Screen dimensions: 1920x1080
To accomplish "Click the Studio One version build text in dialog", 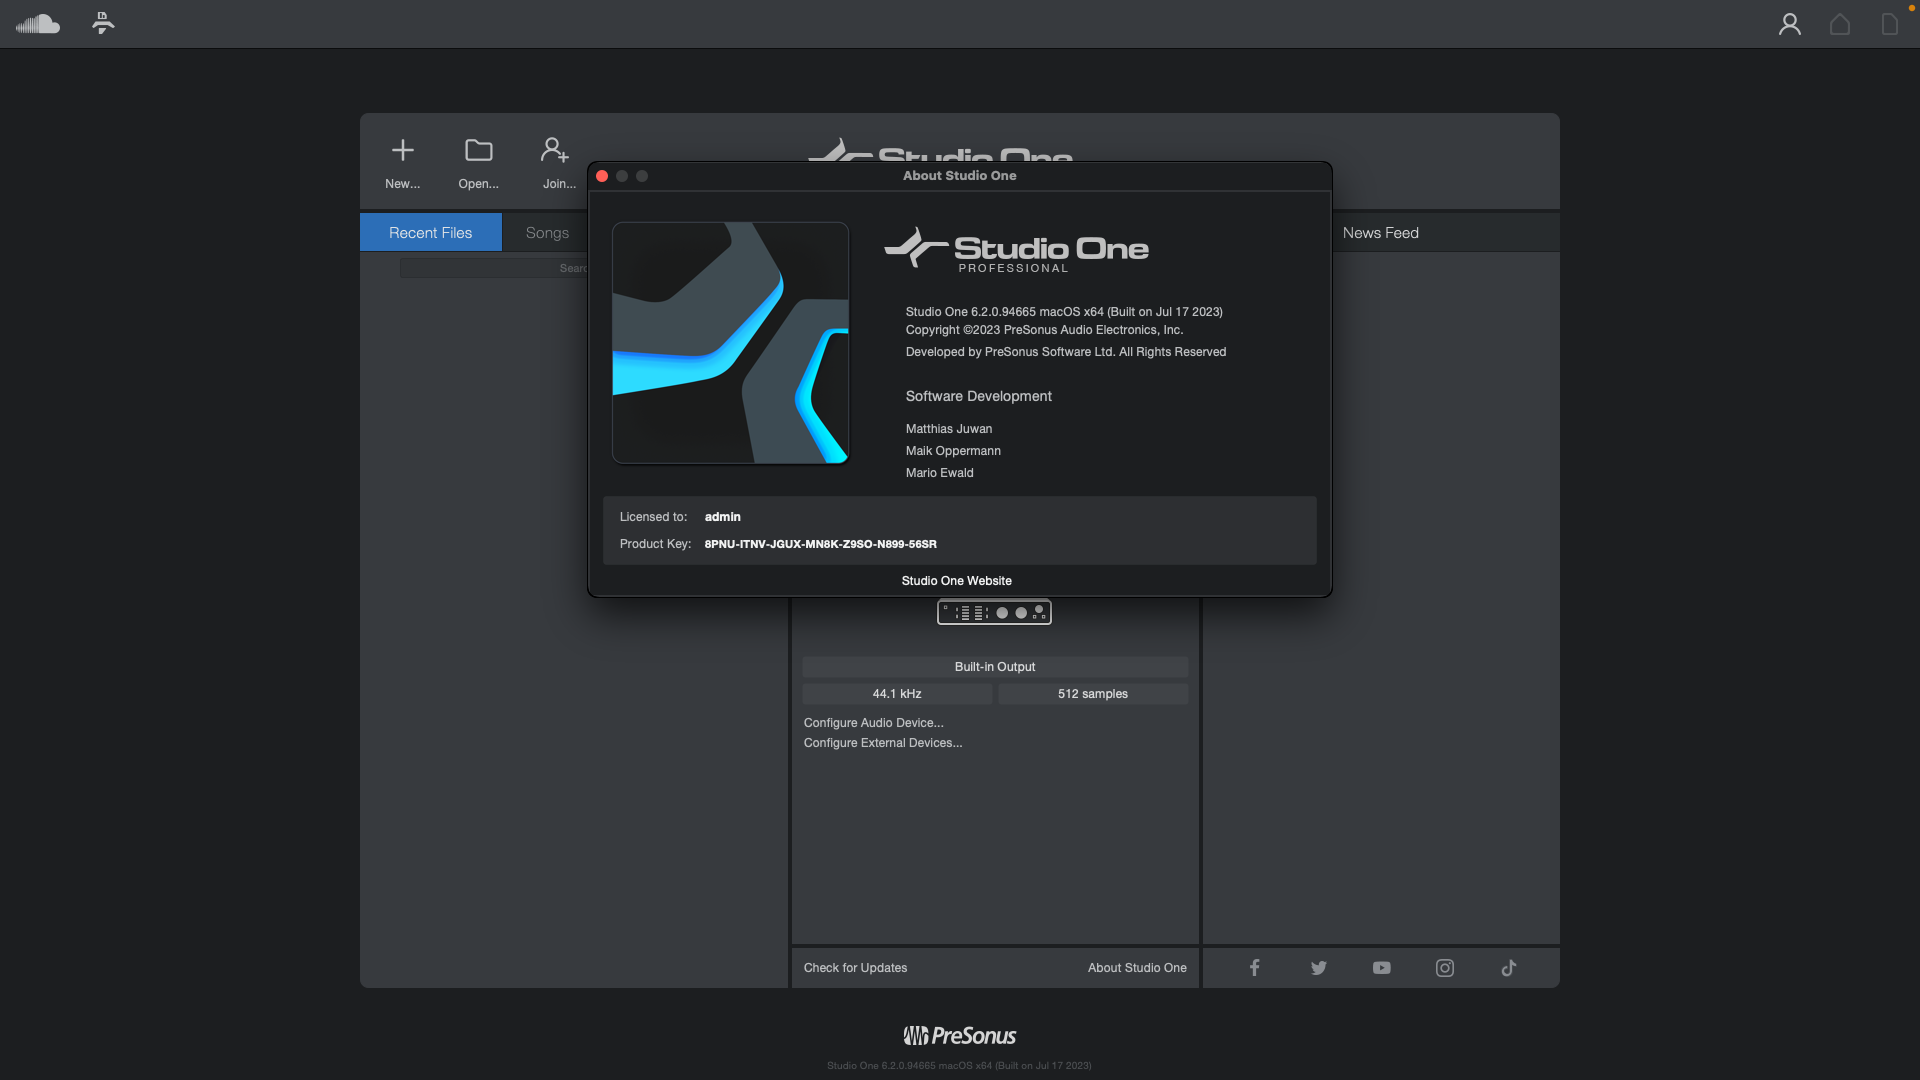I will coord(1064,312).
